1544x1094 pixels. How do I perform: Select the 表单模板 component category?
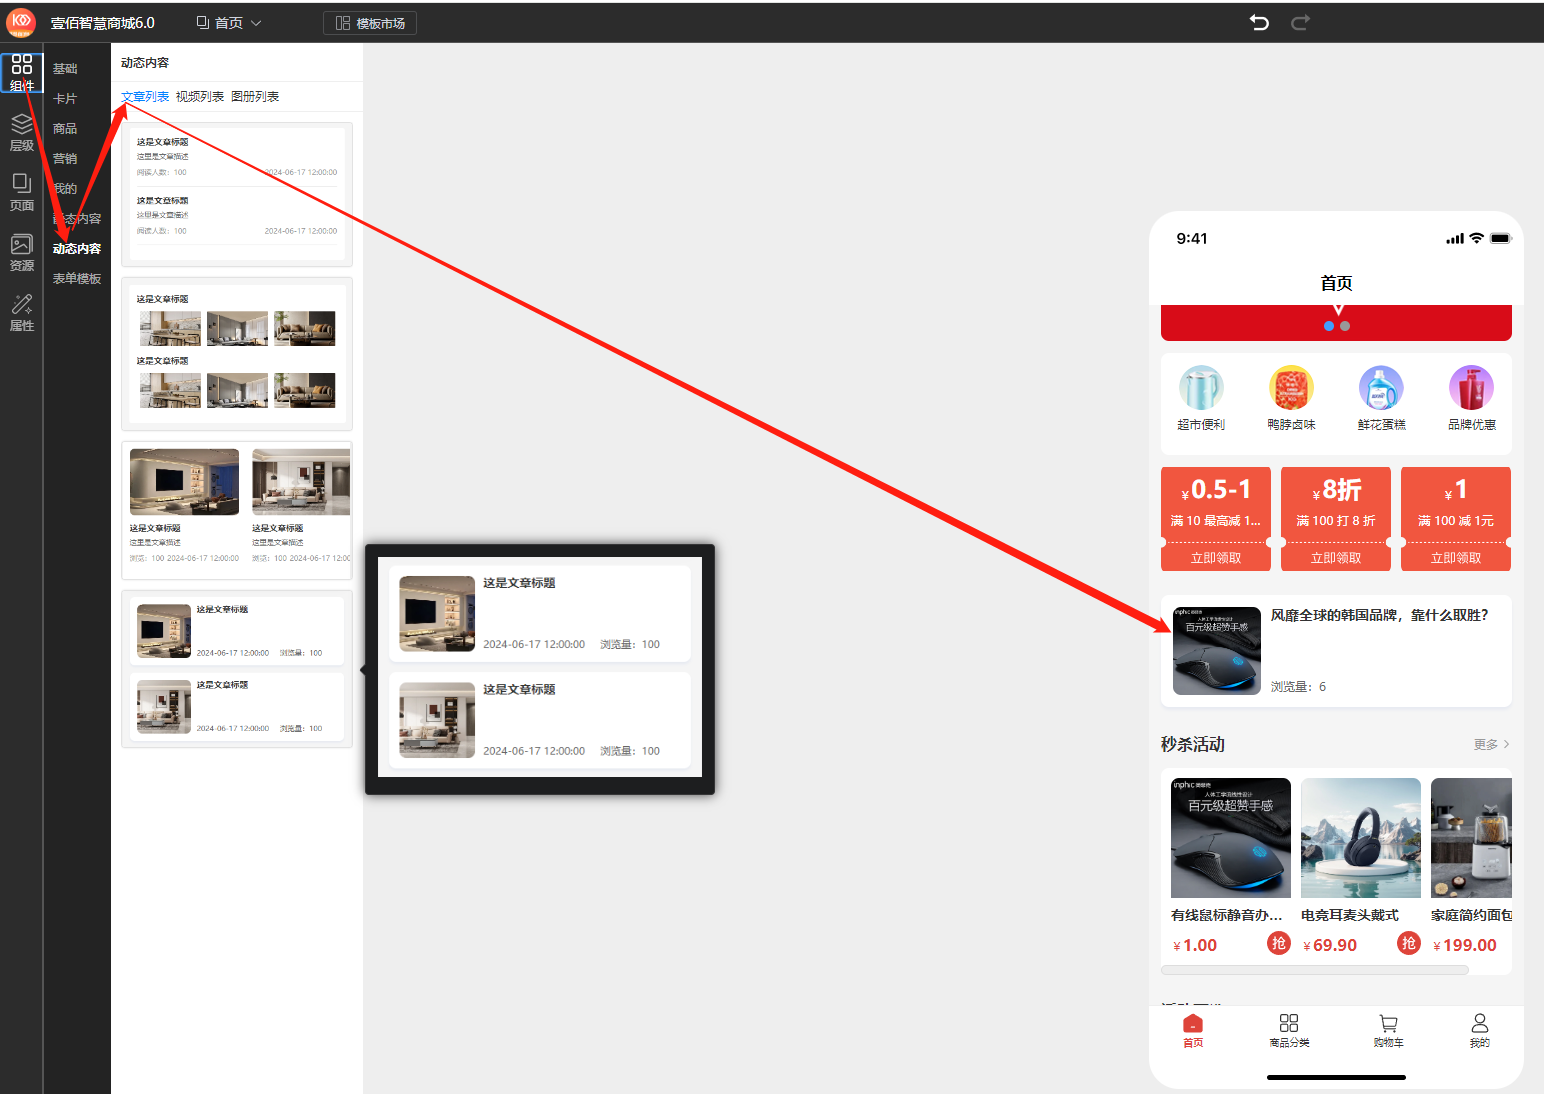pyautogui.click(x=77, y=279)
